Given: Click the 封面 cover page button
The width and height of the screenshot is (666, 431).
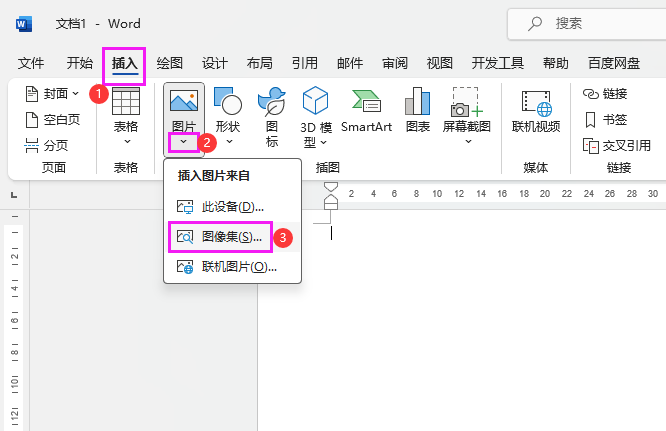Looking at the screenshot, I should 52,93.
